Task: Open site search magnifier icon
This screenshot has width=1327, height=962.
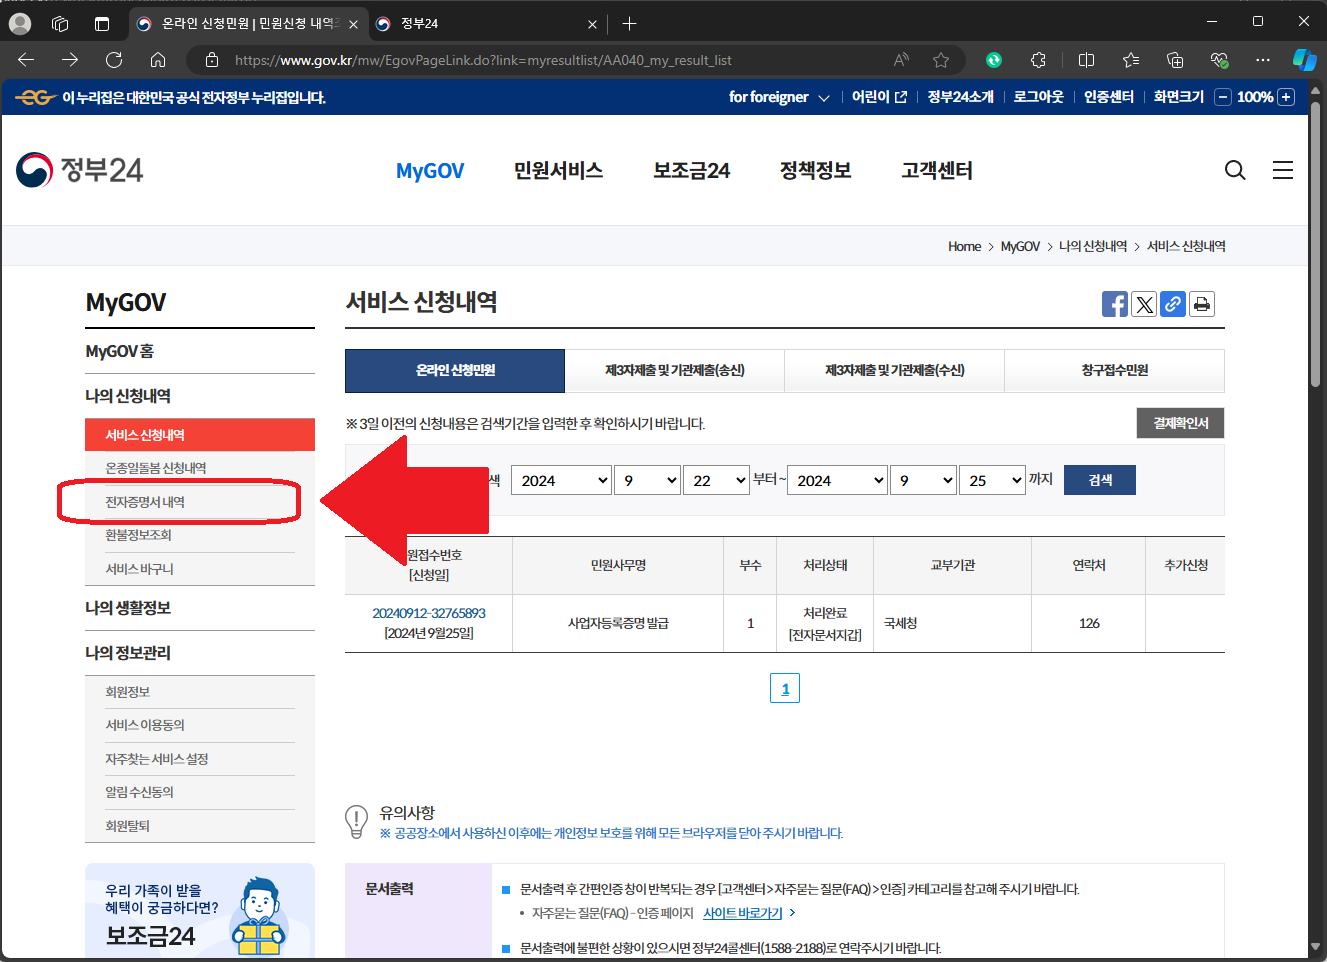Action: tap(1235, 170)
